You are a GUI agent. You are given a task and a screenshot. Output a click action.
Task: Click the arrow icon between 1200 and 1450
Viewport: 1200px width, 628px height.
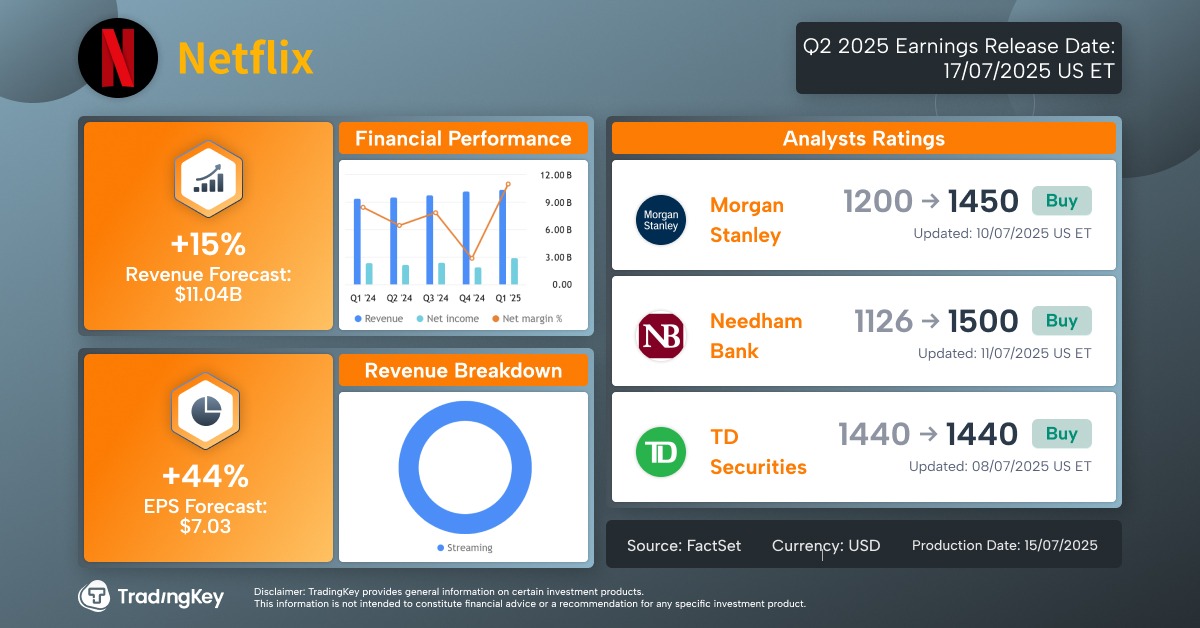pos(930,200)
